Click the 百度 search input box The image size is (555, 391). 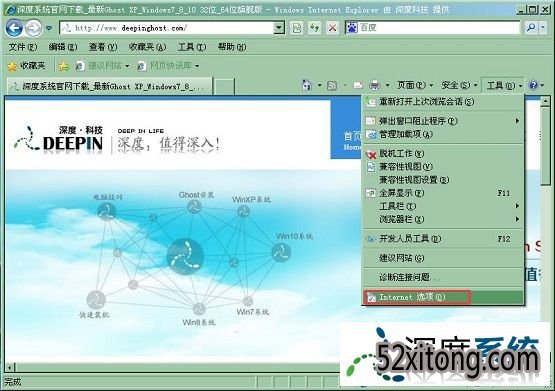pos(439,28)
